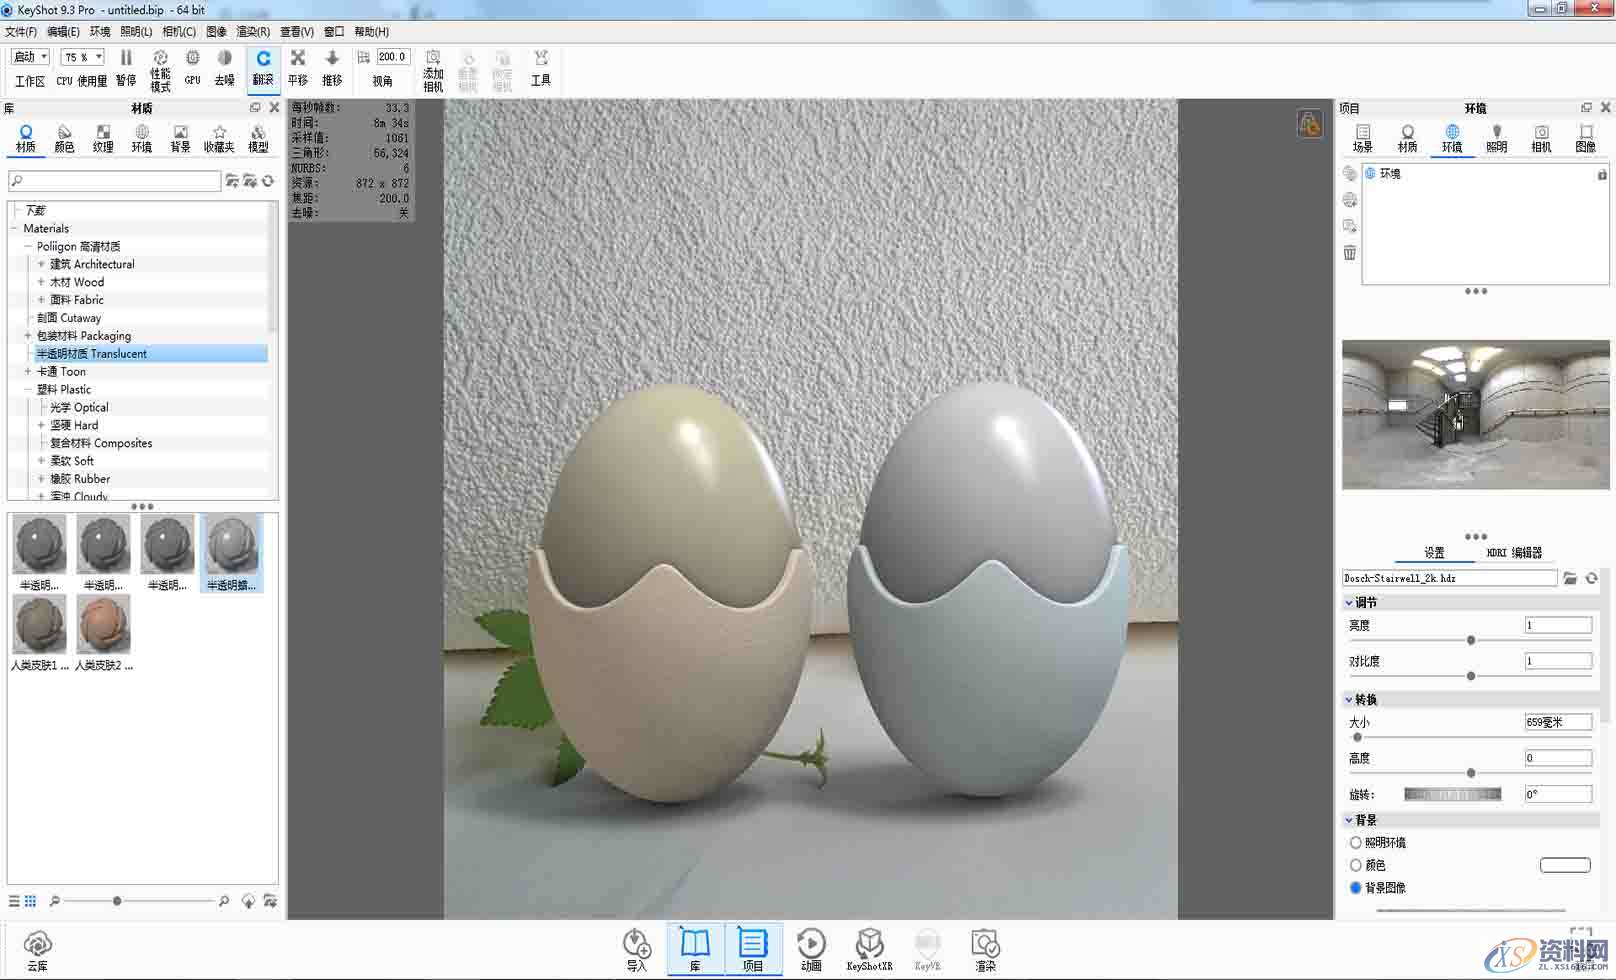The image size is (1616, 980).
Task: Open the KeyShotXR tool at the bottom
Action: [869, 948]
